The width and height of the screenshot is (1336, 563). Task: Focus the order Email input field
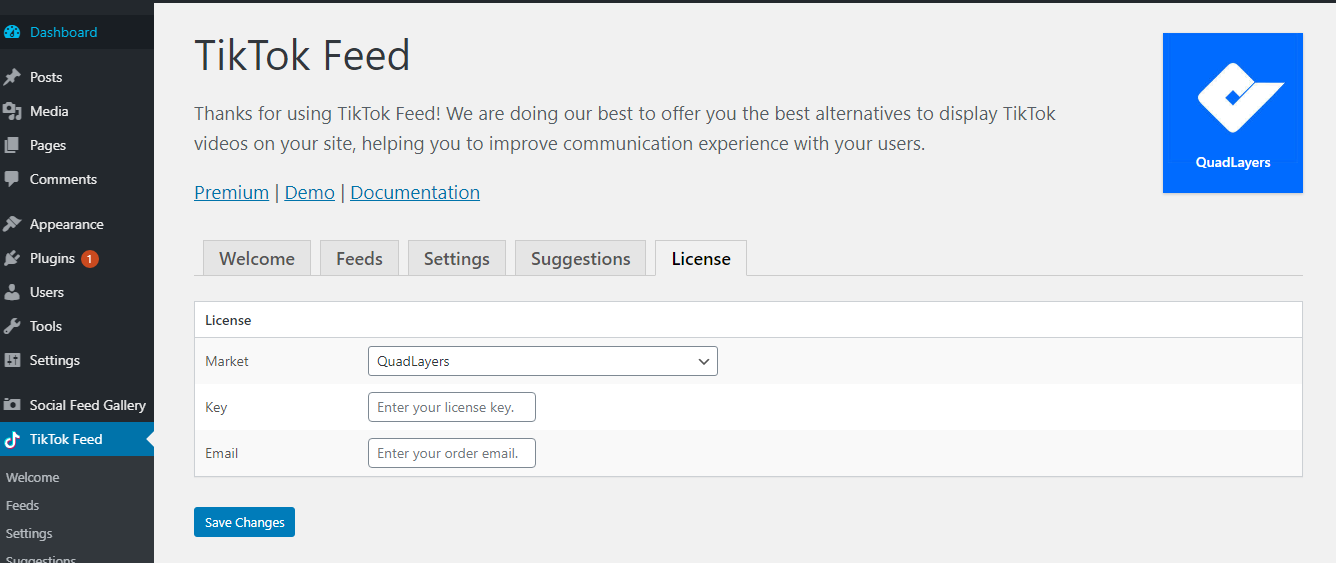pos(452,453)
